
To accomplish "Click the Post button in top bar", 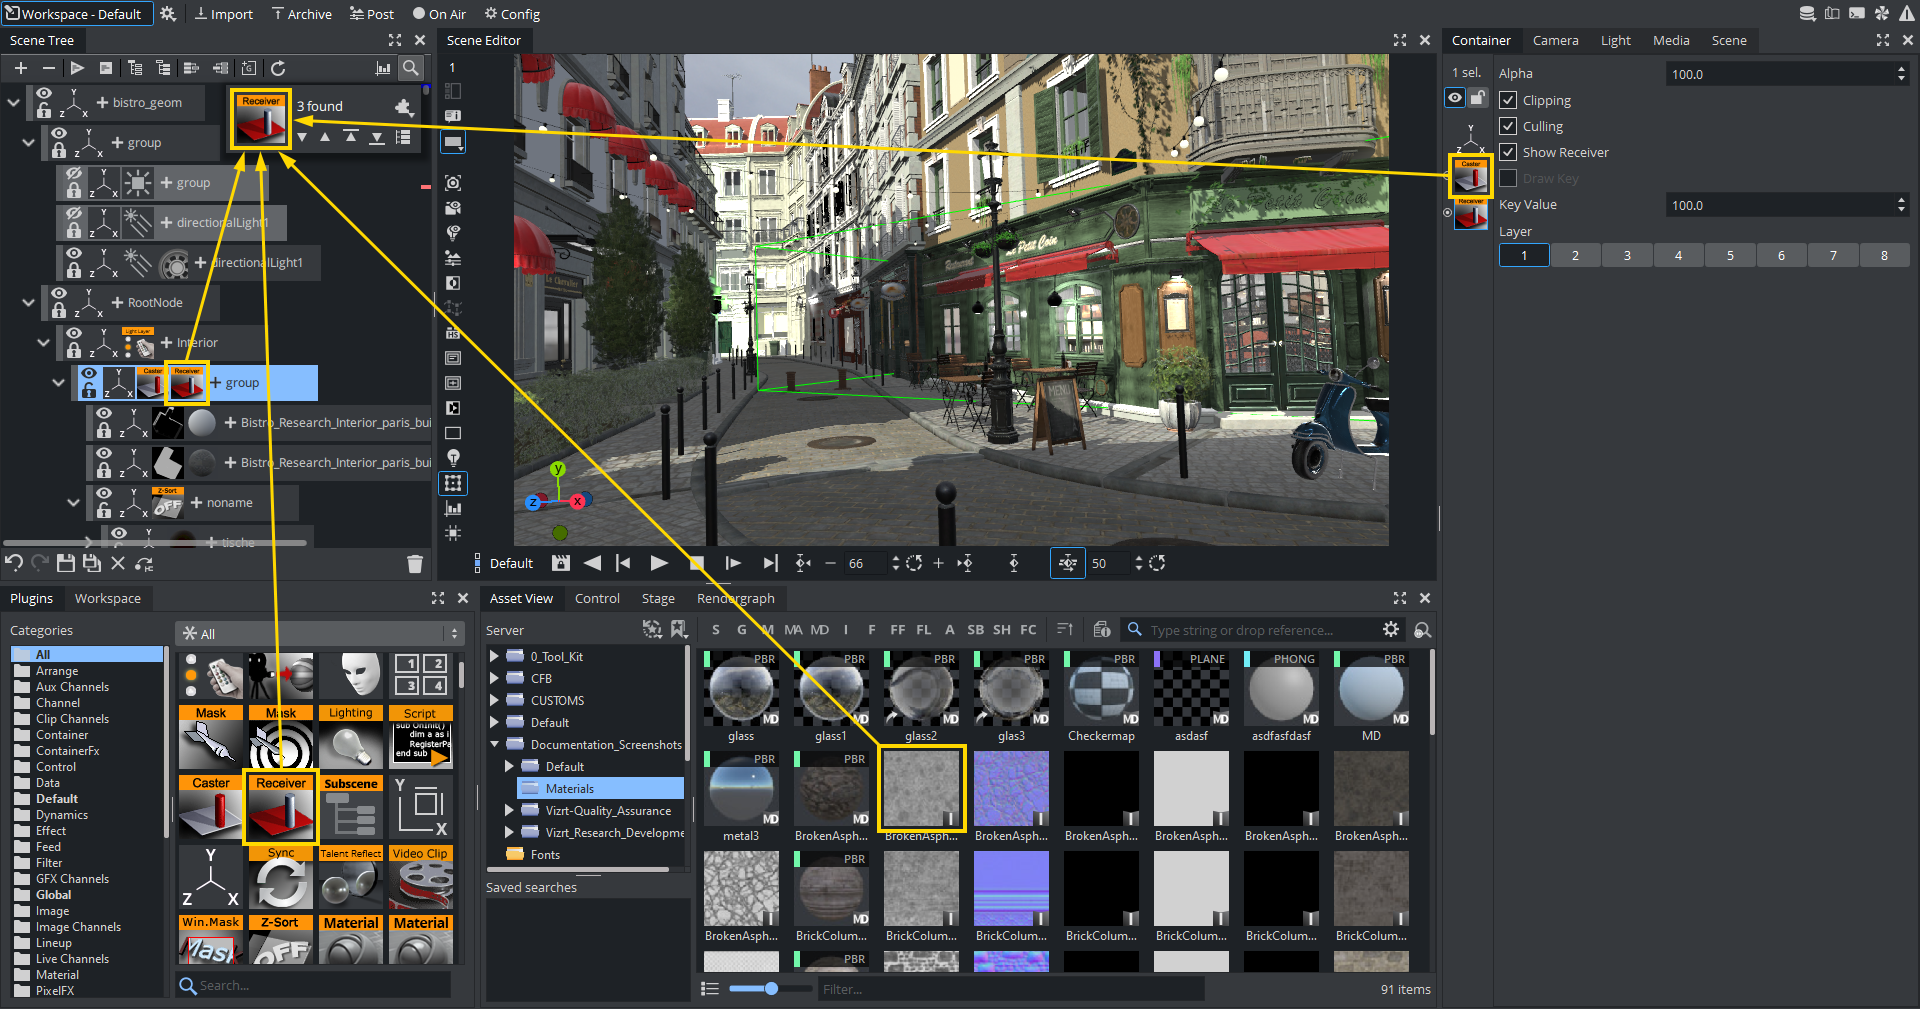I will [372, 14].
